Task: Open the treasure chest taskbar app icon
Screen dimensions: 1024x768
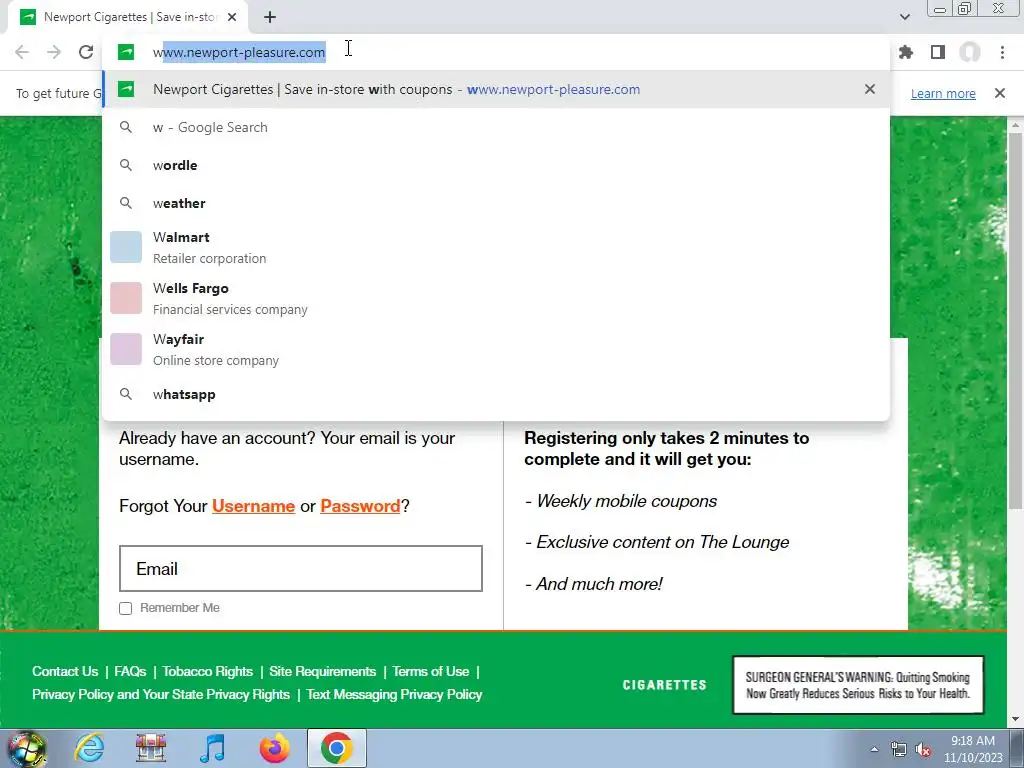Action: click(x=151, y=748)
